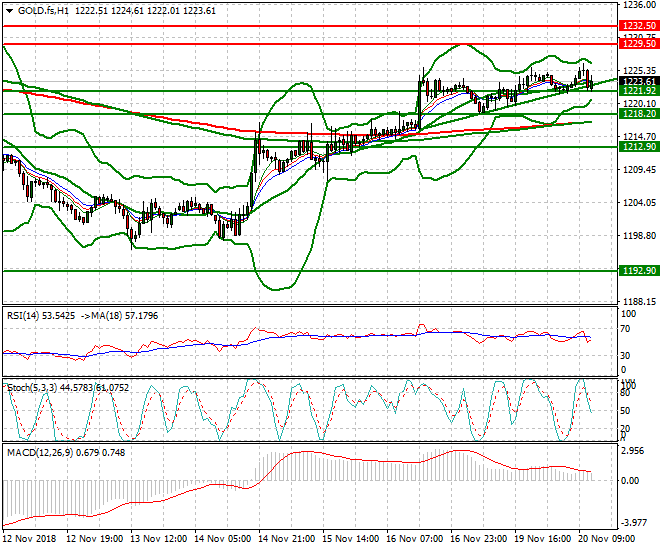The height and width of the screenshot is (550, 660).
Task: Click the RSI(14) 53.5425 indicator label
Action: (x=41, y=316)
